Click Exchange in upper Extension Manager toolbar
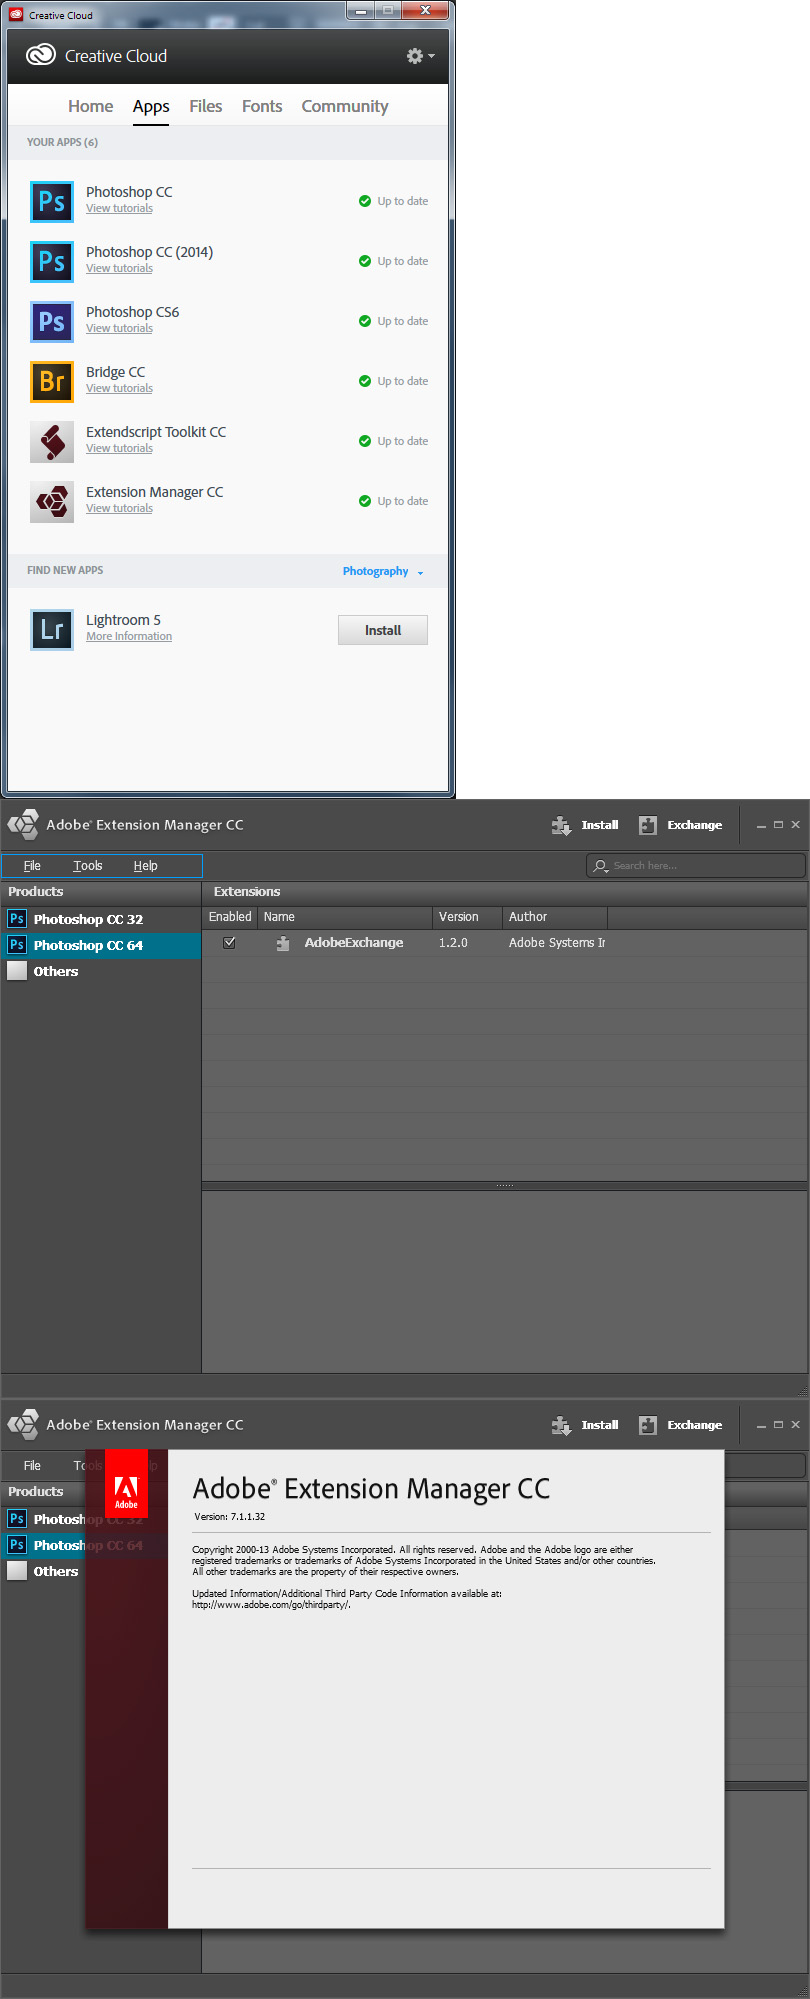This screenshot has height=1999, width=810. [680, 825]
